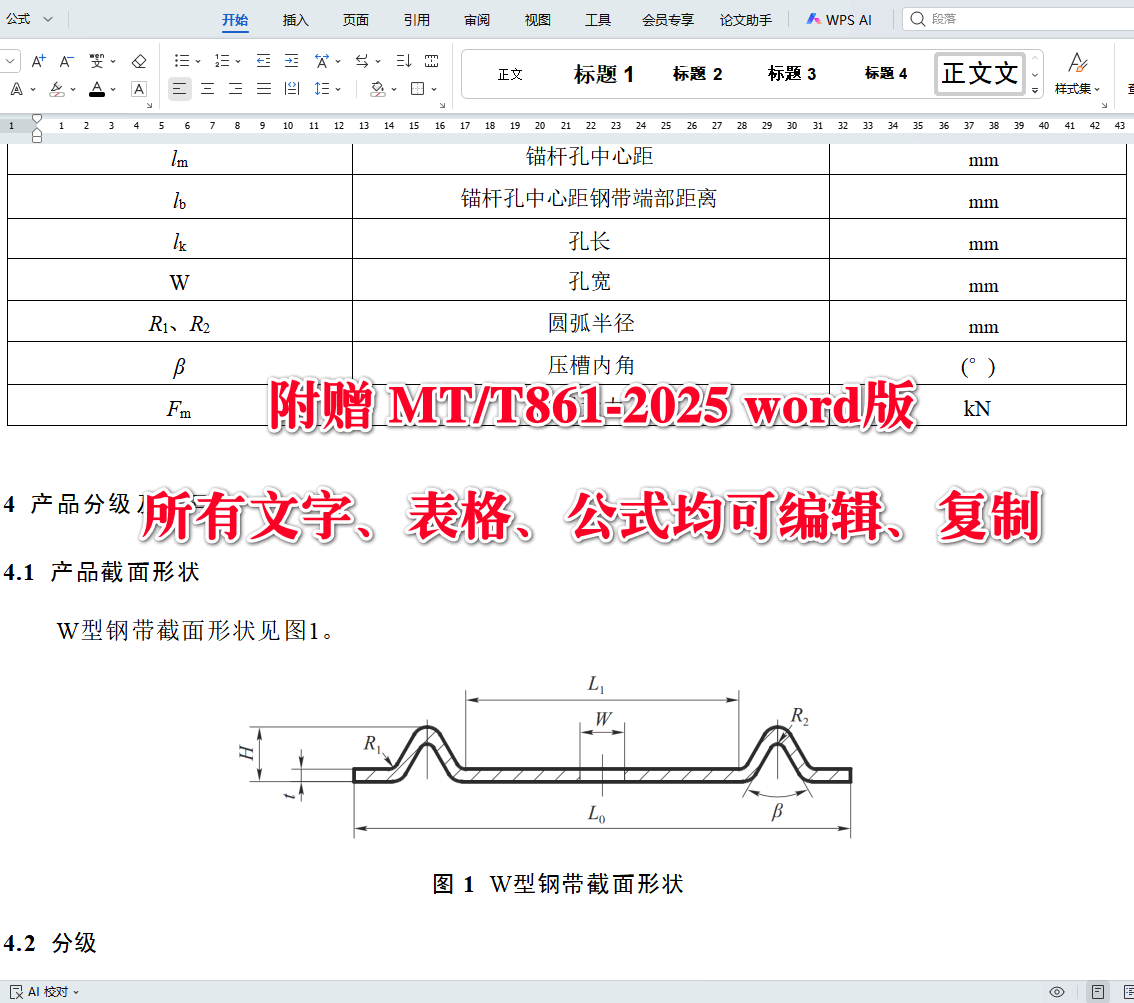Align text right
Viewport: 1134px width, 1003px height.
click(236, 89)
